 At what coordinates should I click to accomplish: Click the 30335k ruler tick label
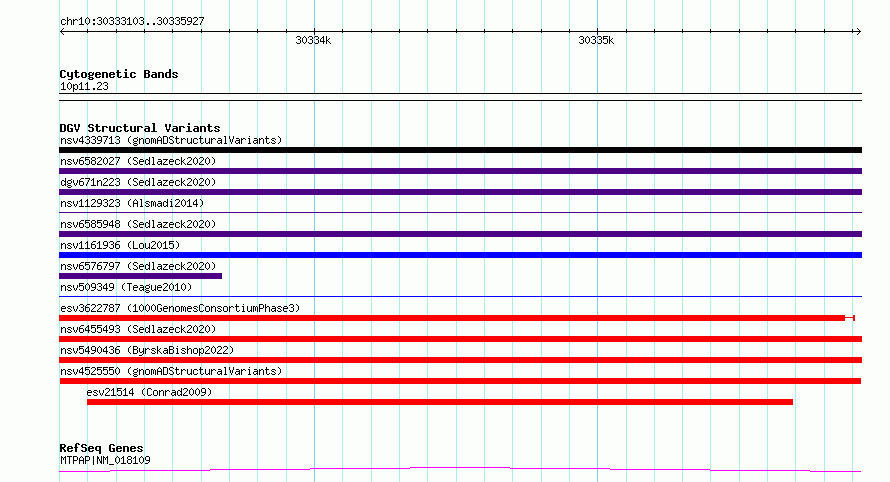pyautogui.click(x=596, y=40)
